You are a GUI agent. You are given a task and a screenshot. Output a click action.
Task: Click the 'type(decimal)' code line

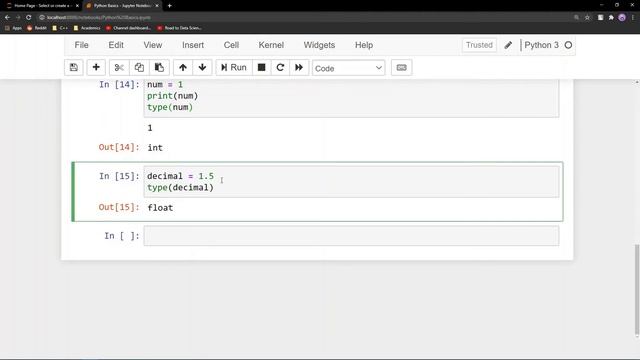(x=180, y=188)
